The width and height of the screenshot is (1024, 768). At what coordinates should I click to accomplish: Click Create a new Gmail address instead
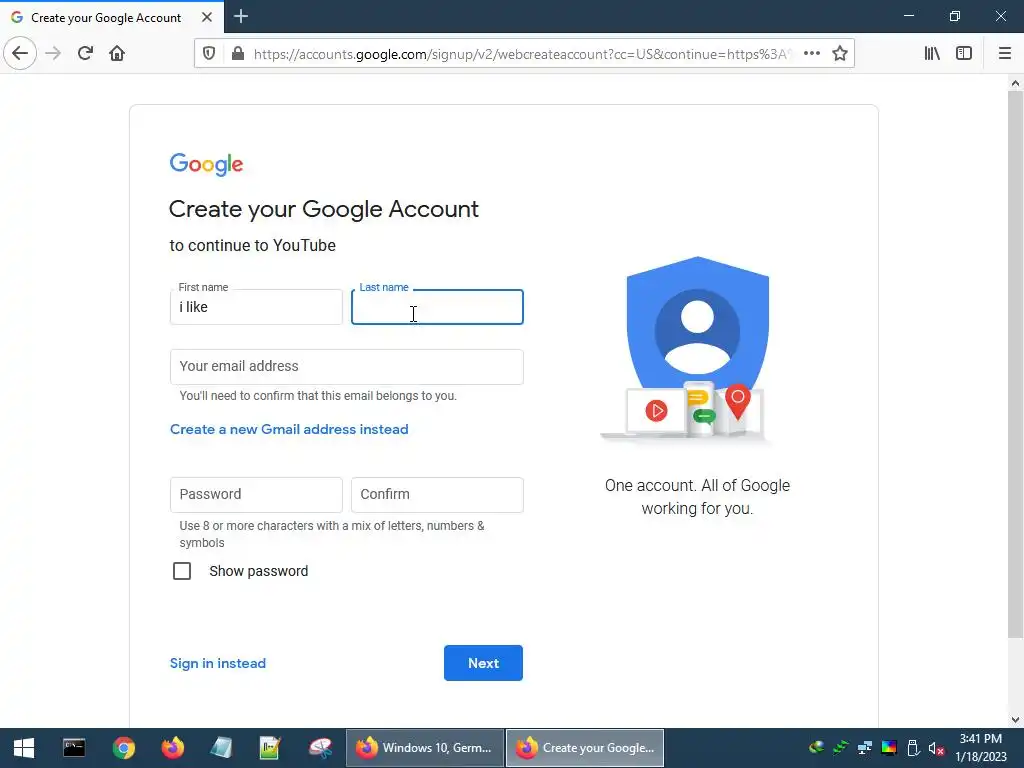pyautogui.click(x=289, y=429)
